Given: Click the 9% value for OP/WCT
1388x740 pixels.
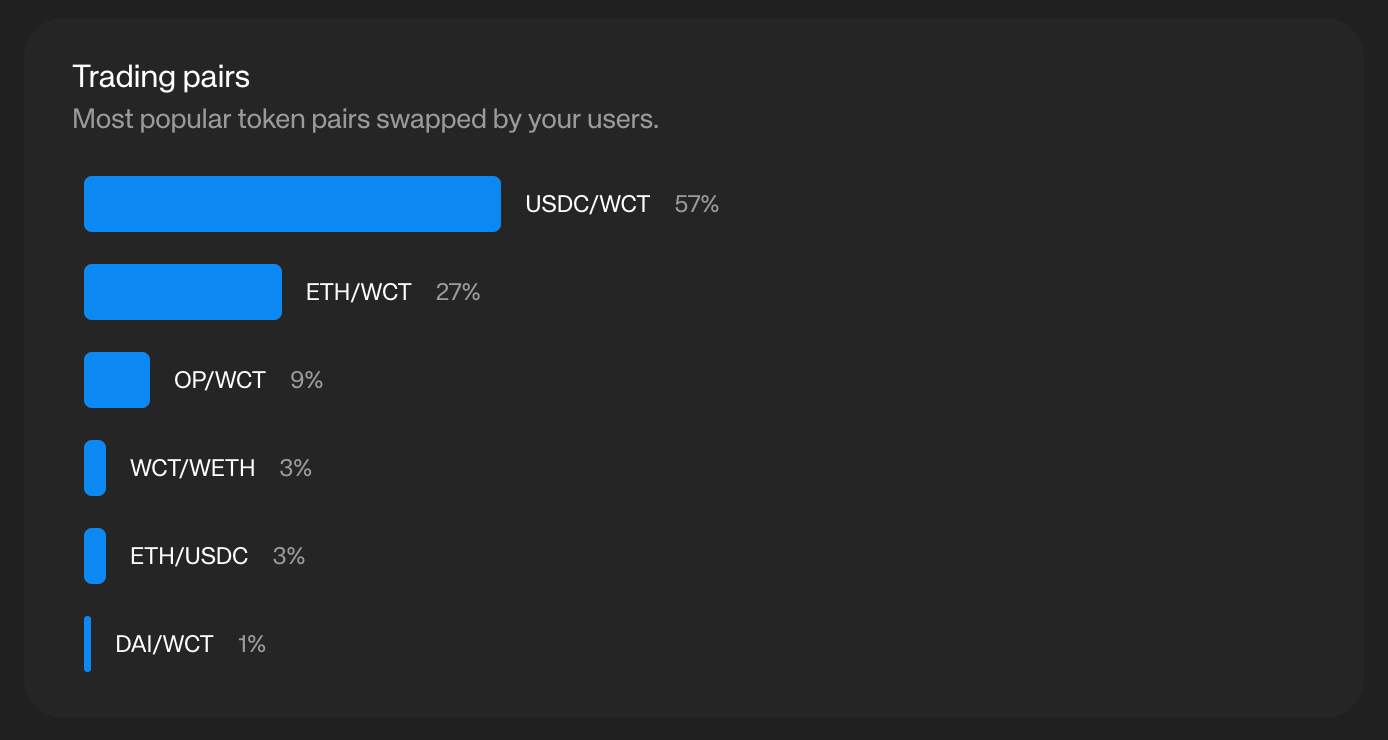Looking at the screenshot, I should click(x=307, y=380).
